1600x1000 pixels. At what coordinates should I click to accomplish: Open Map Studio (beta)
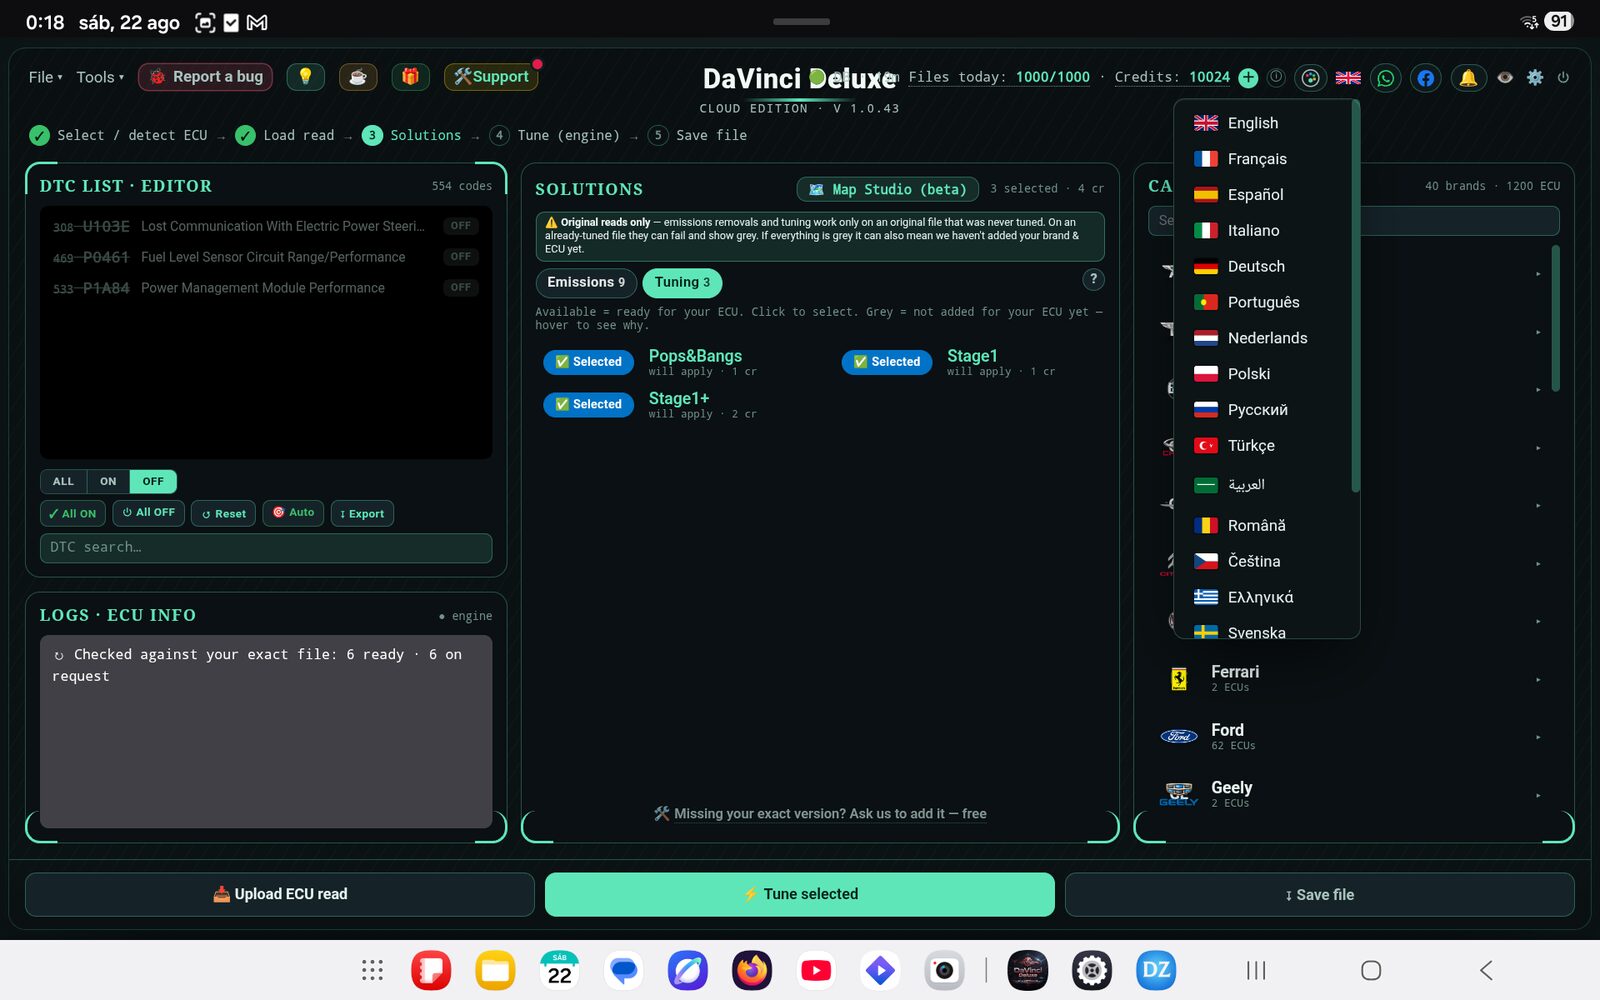pyautogui.click(x=888, y=189)
